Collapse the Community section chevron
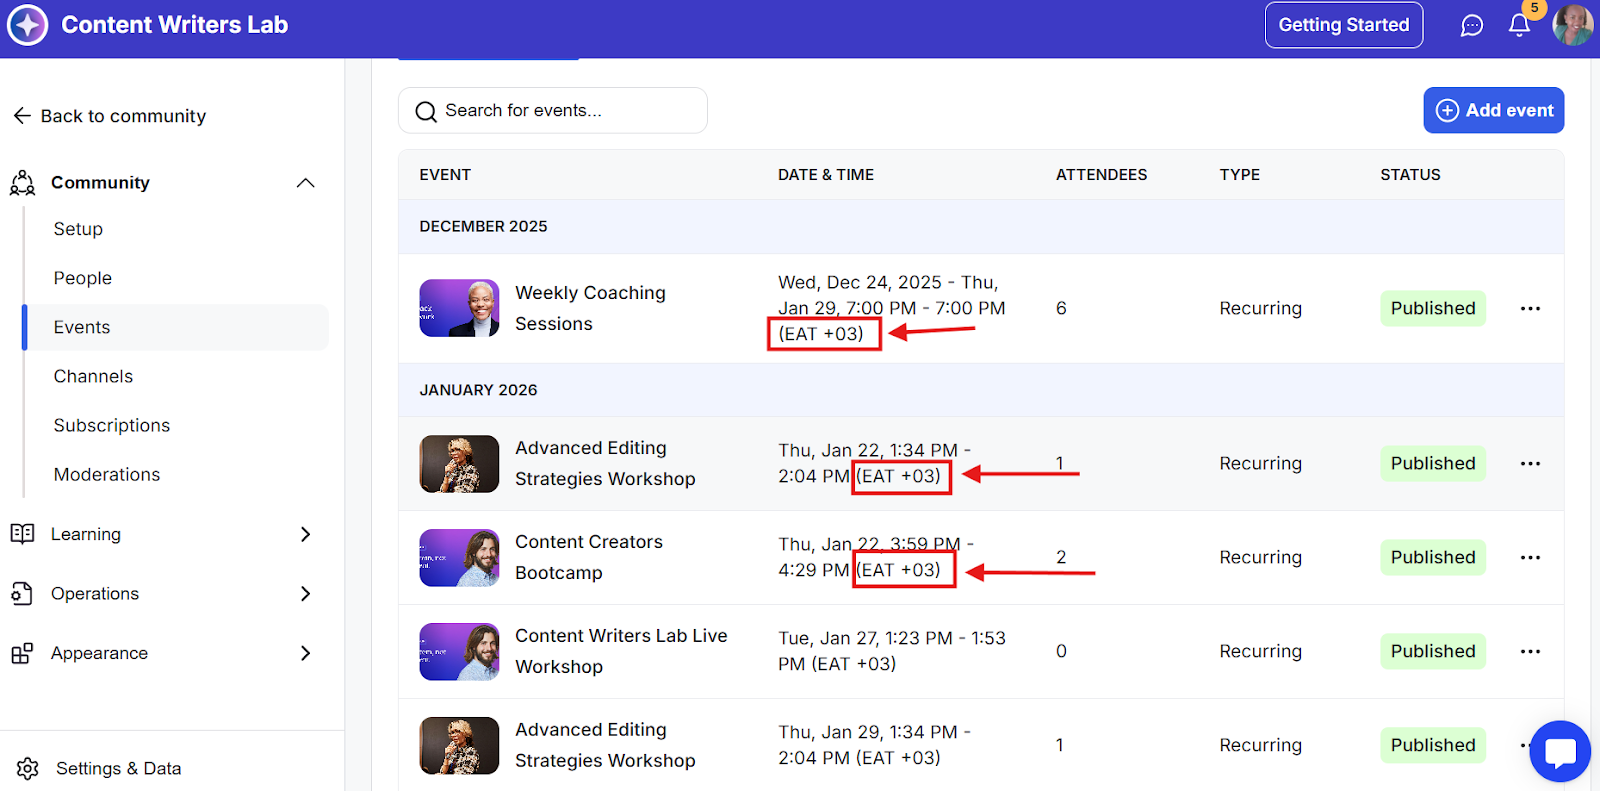The width and height of the screenshot is (1600, 791). [306, 183]
